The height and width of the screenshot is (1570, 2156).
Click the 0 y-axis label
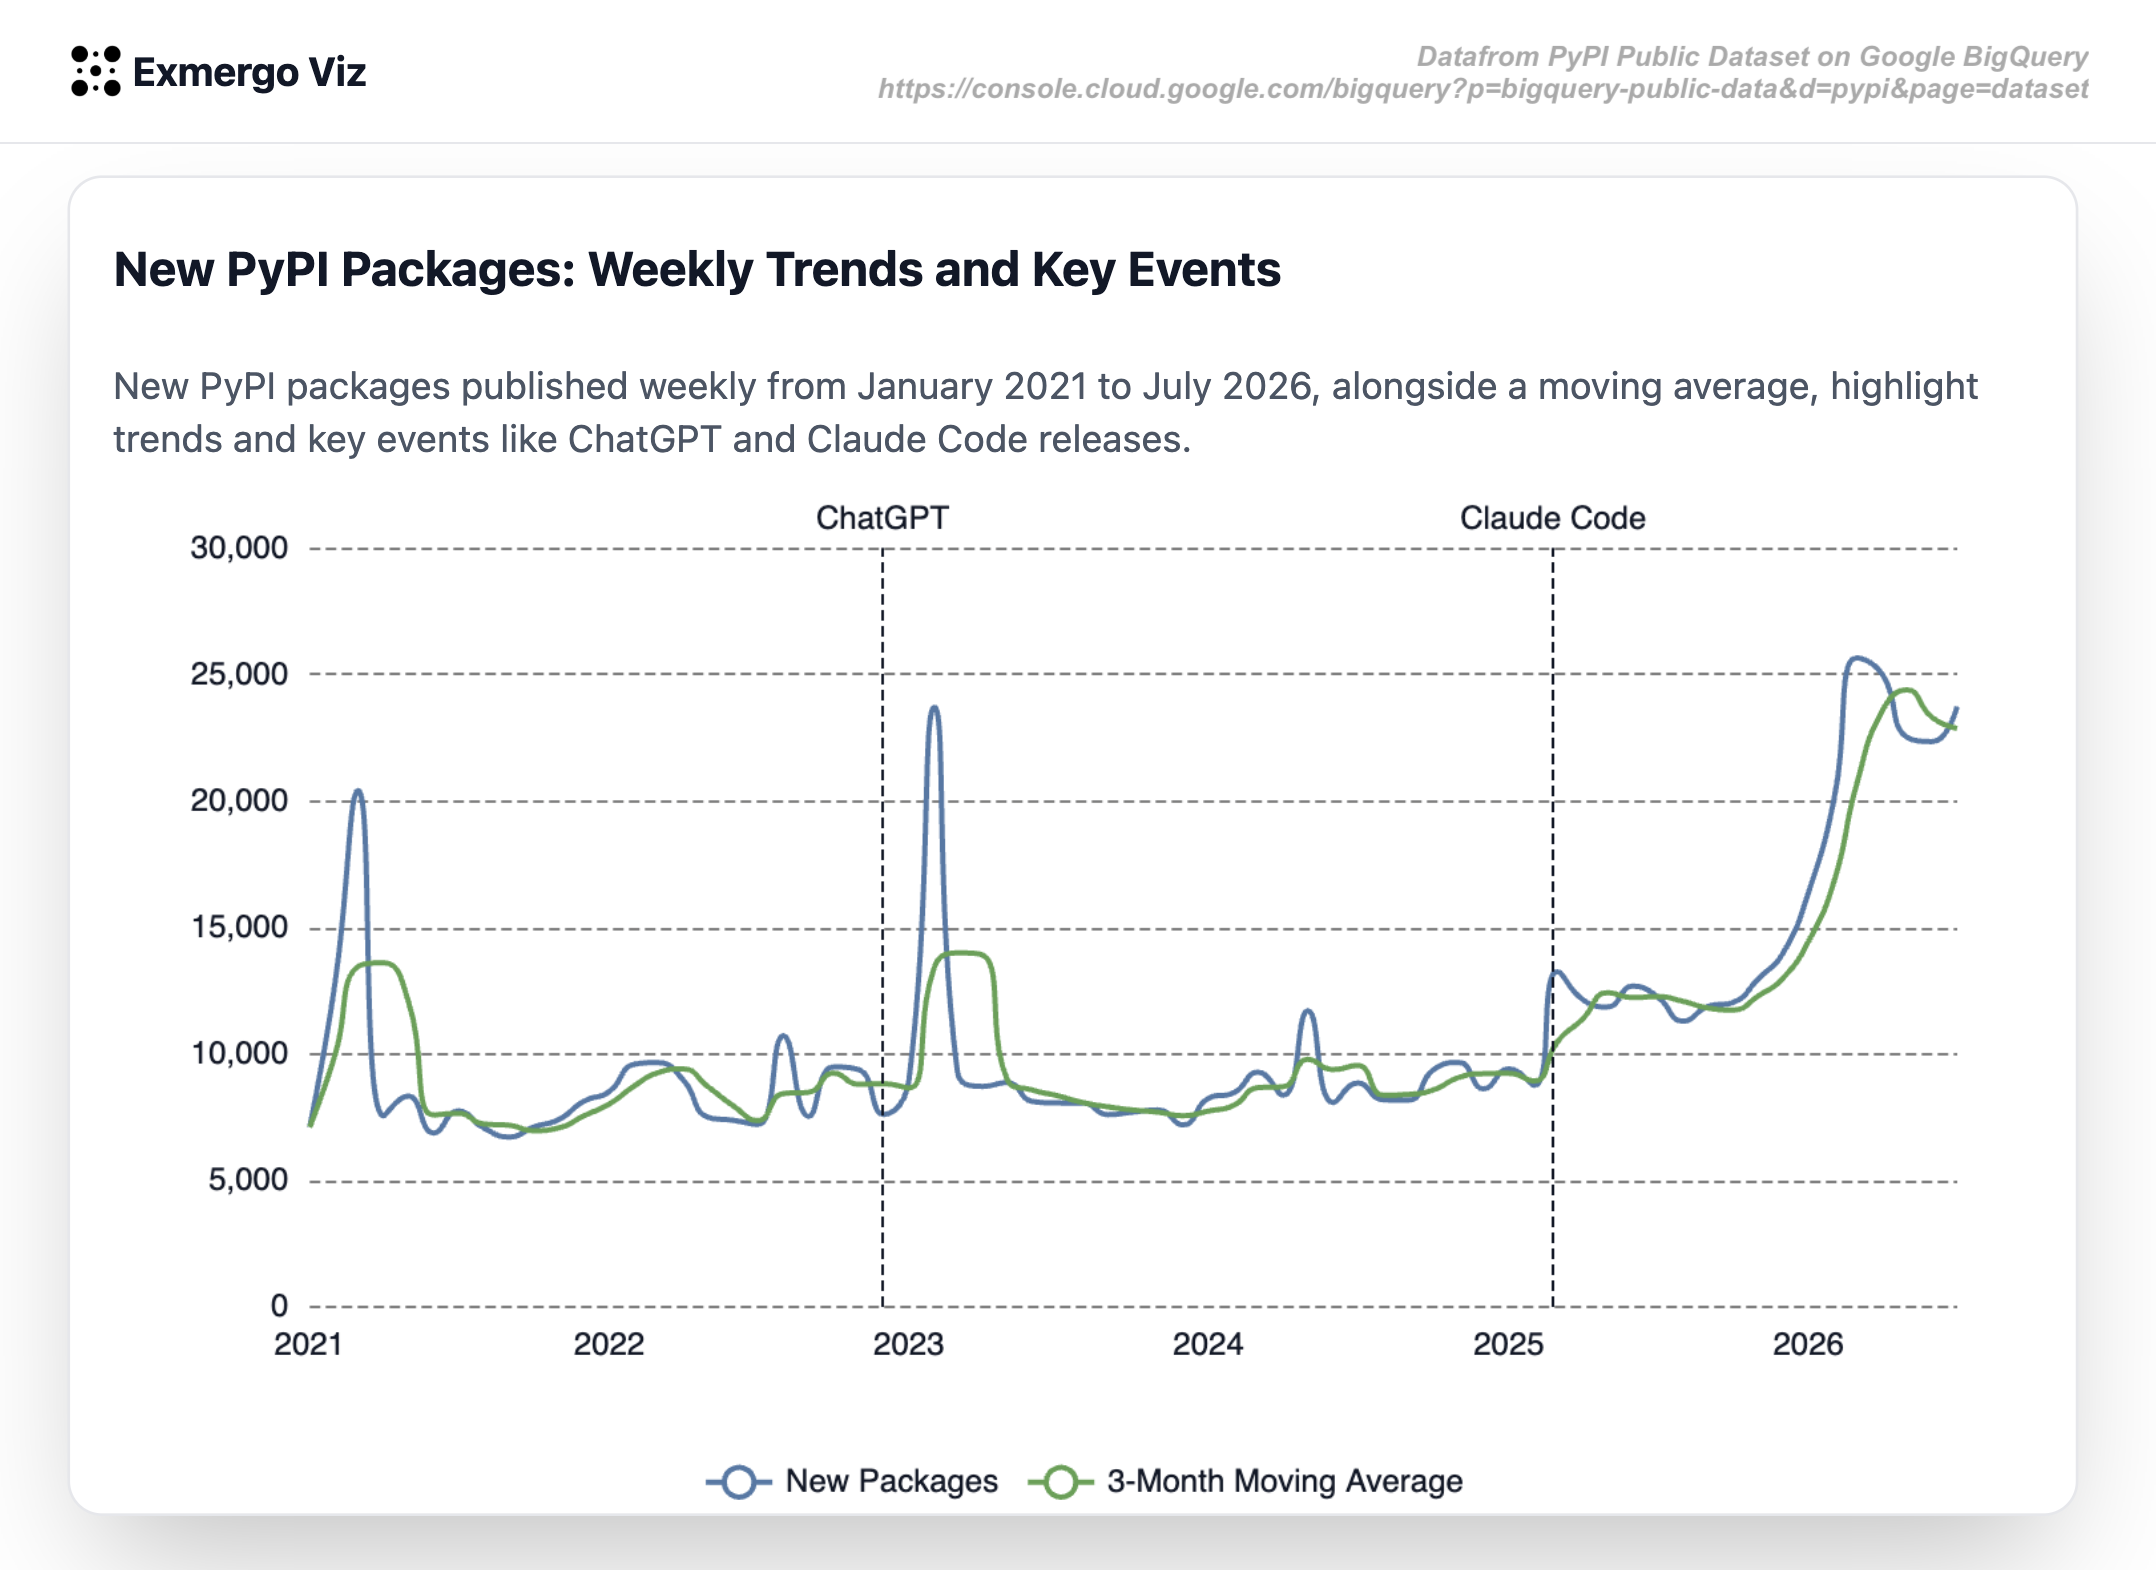[279, 1306]
